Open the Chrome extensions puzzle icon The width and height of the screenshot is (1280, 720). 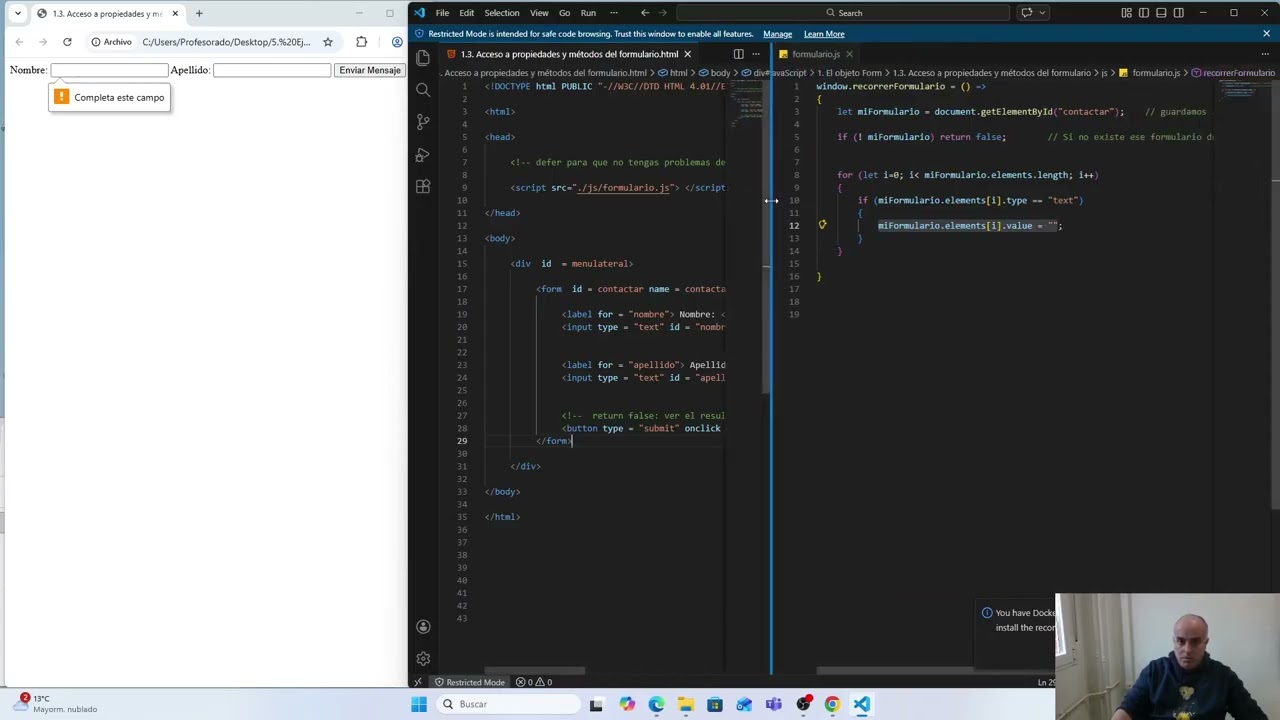click(x=361, y=42)
